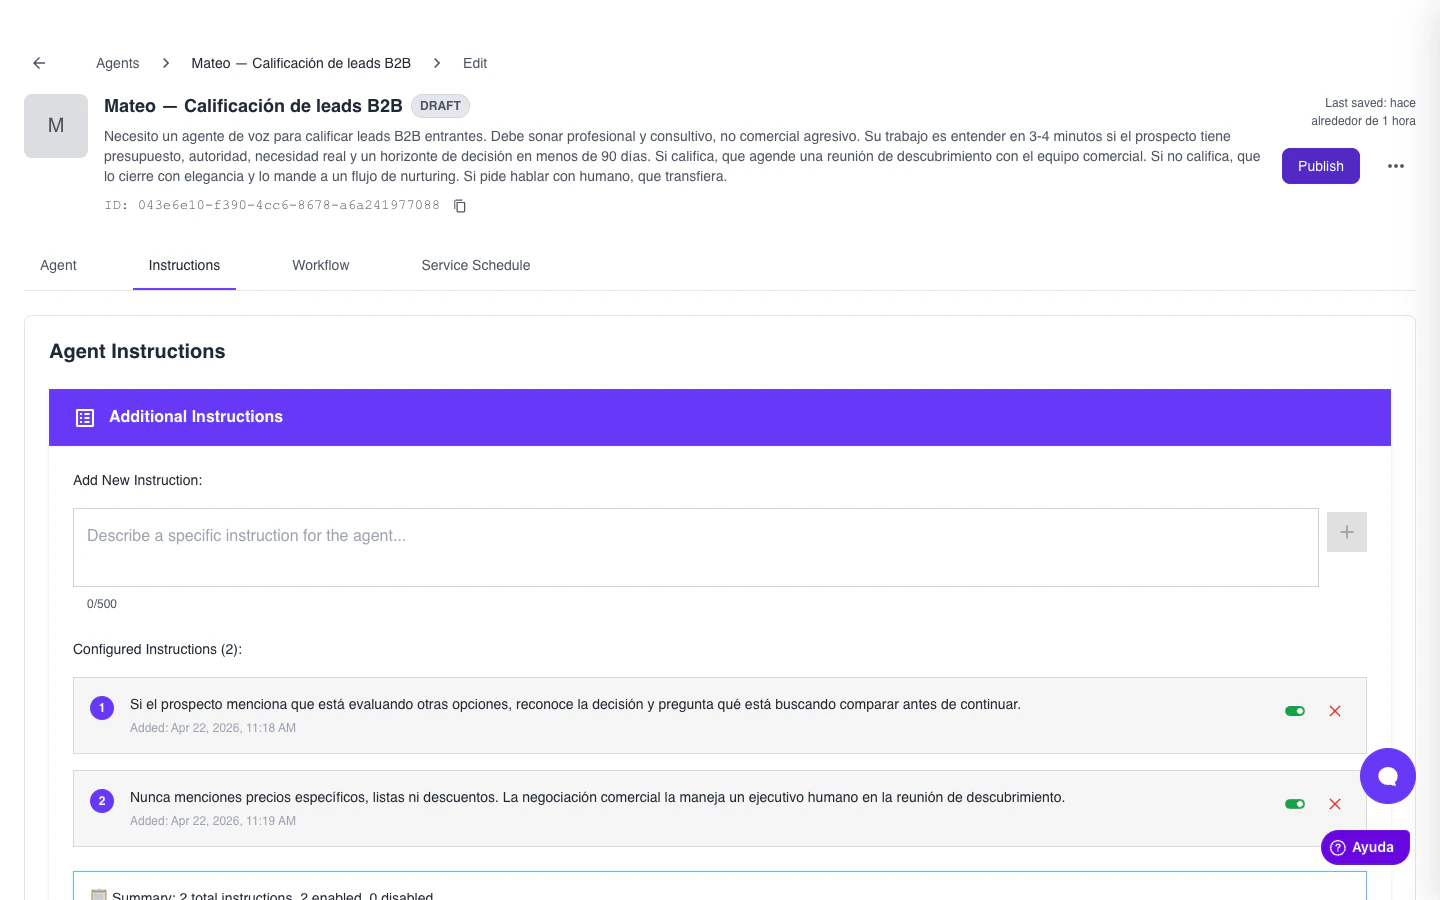1440x900 pixels.
Task: Click the agent avatar with letter M
Action: pos(55,125)
